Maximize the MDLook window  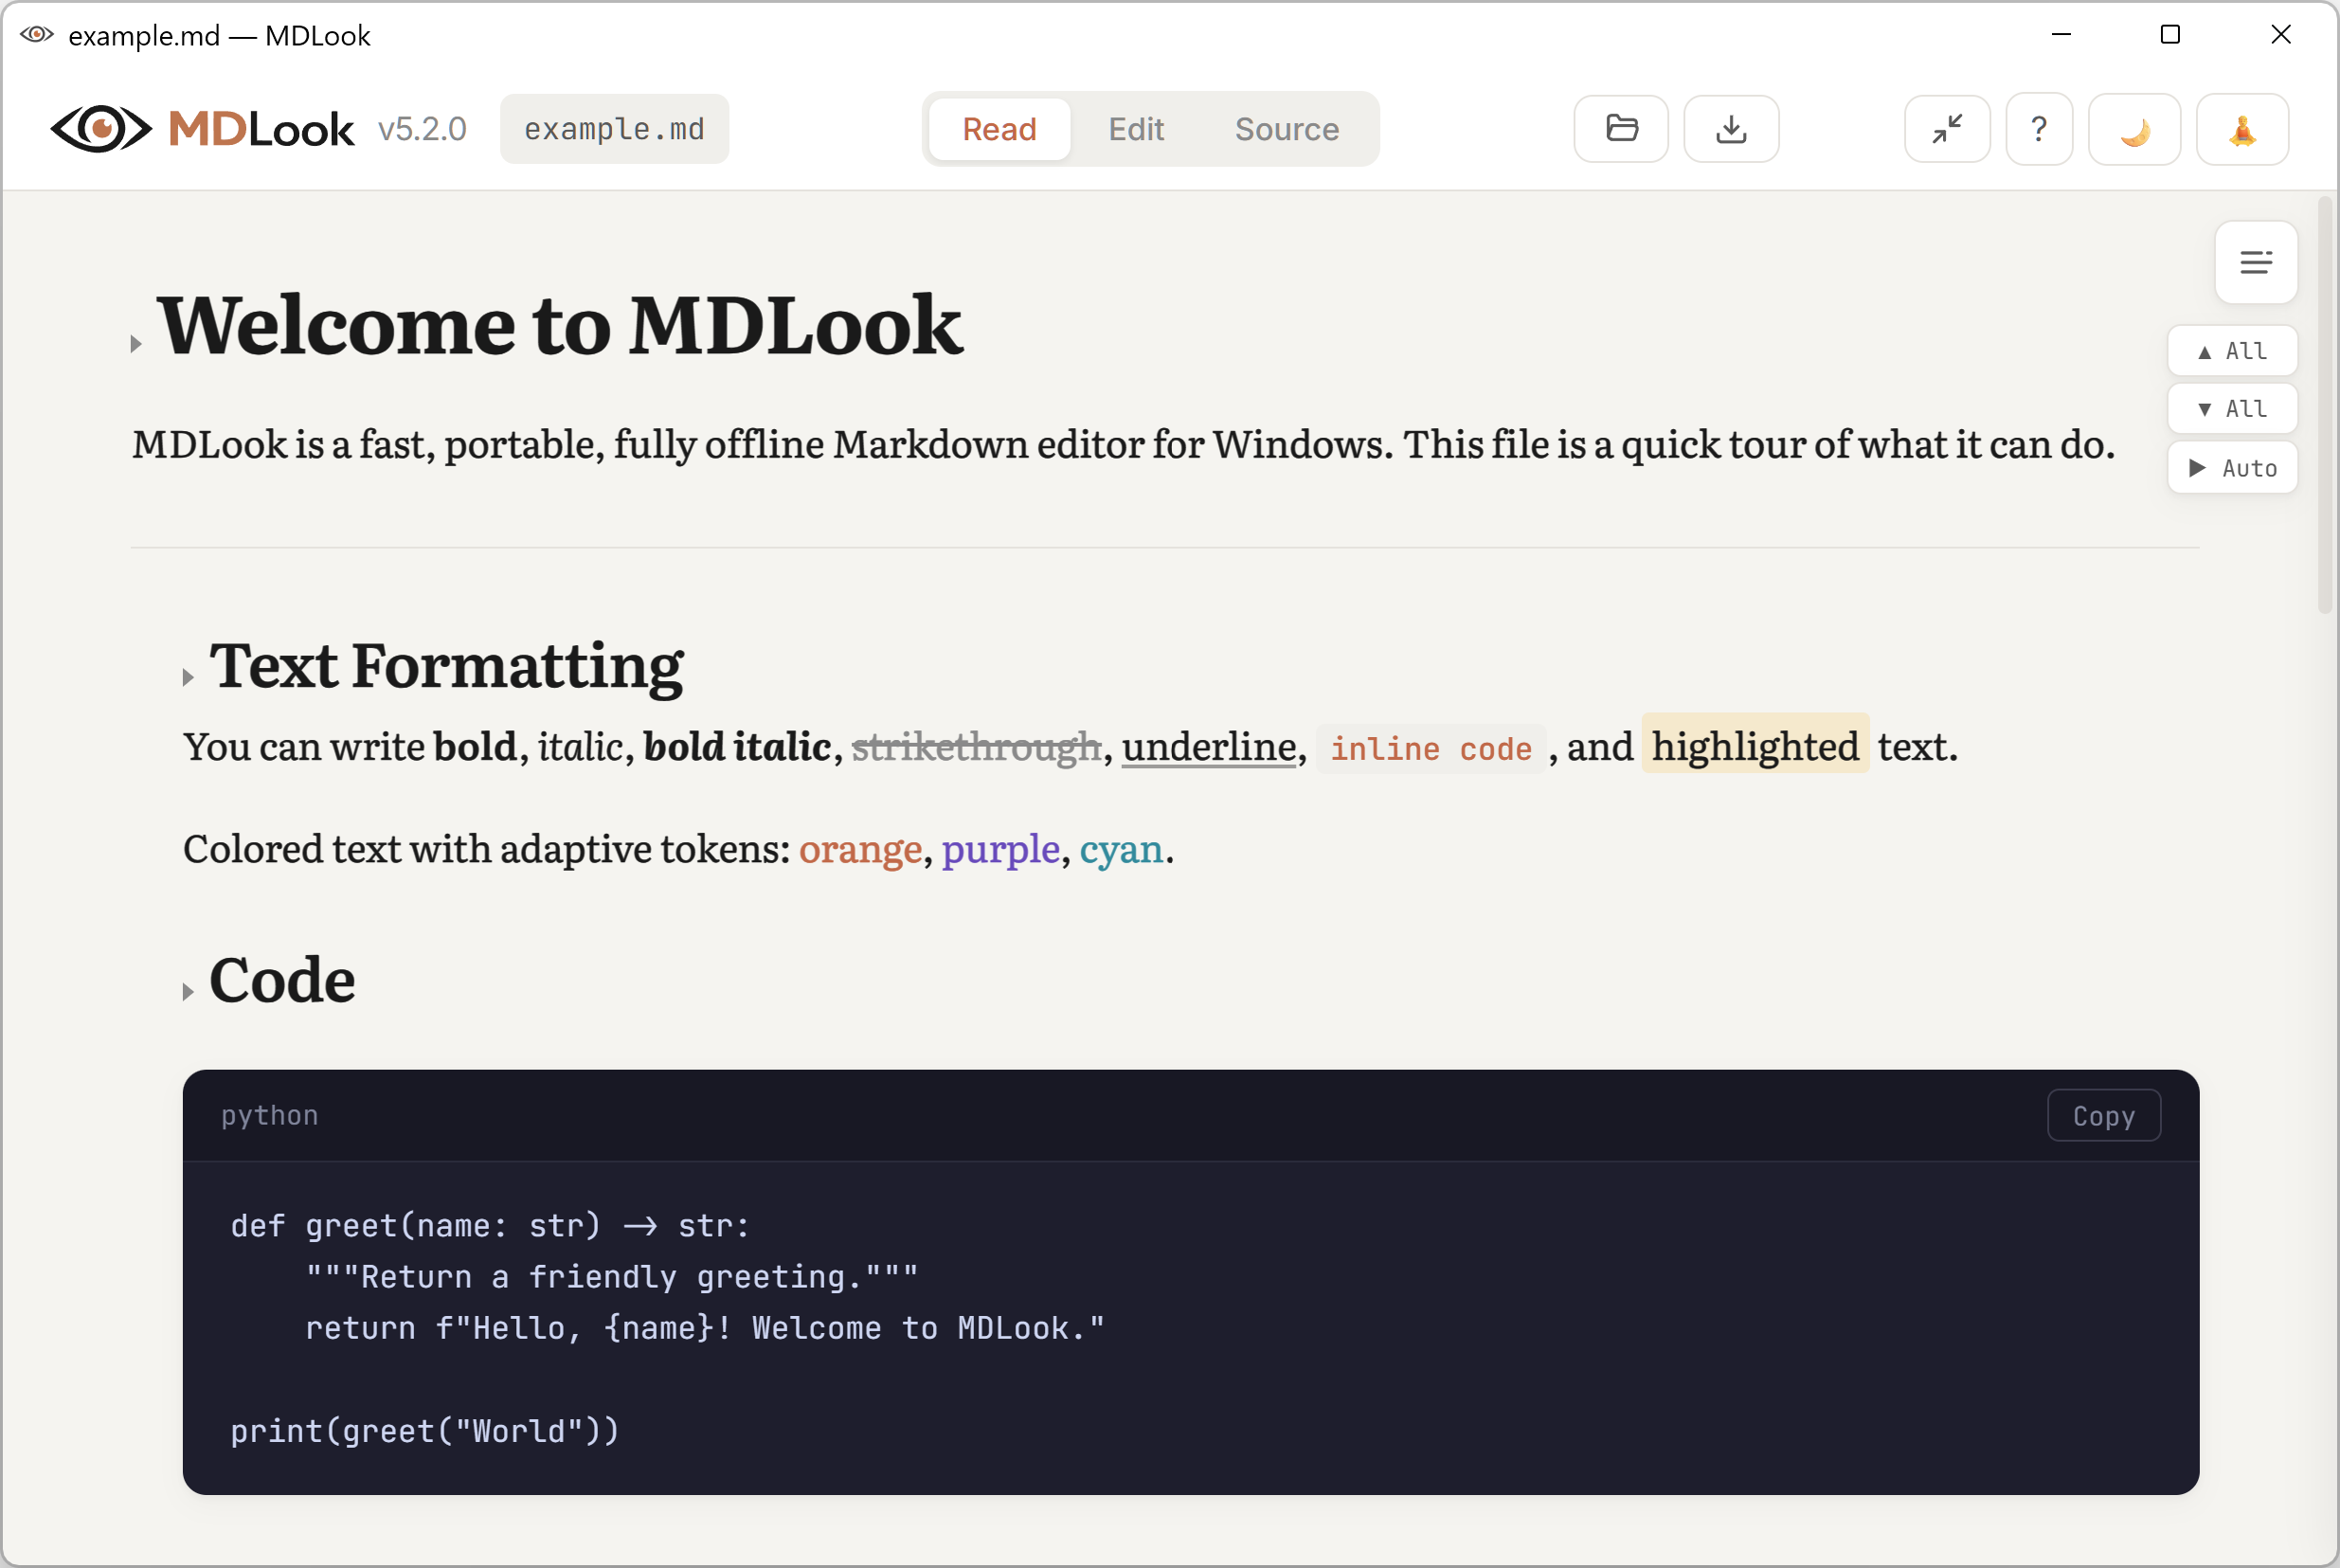click(x=2169, y=34)
